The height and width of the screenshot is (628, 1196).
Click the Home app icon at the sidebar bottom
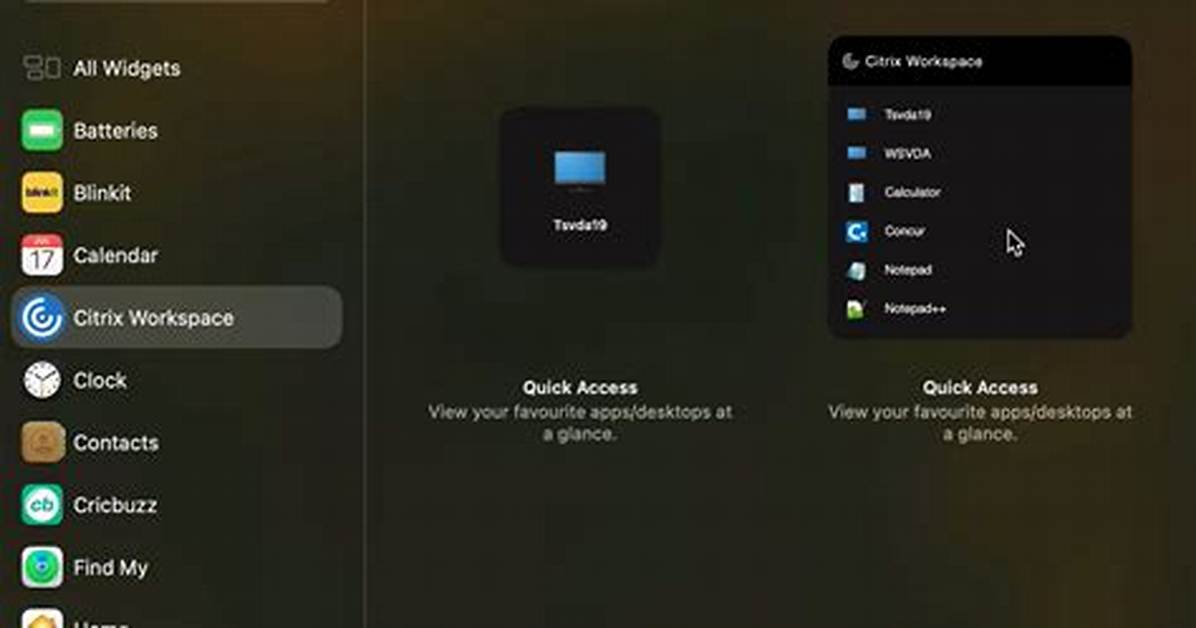coord(42,619)
